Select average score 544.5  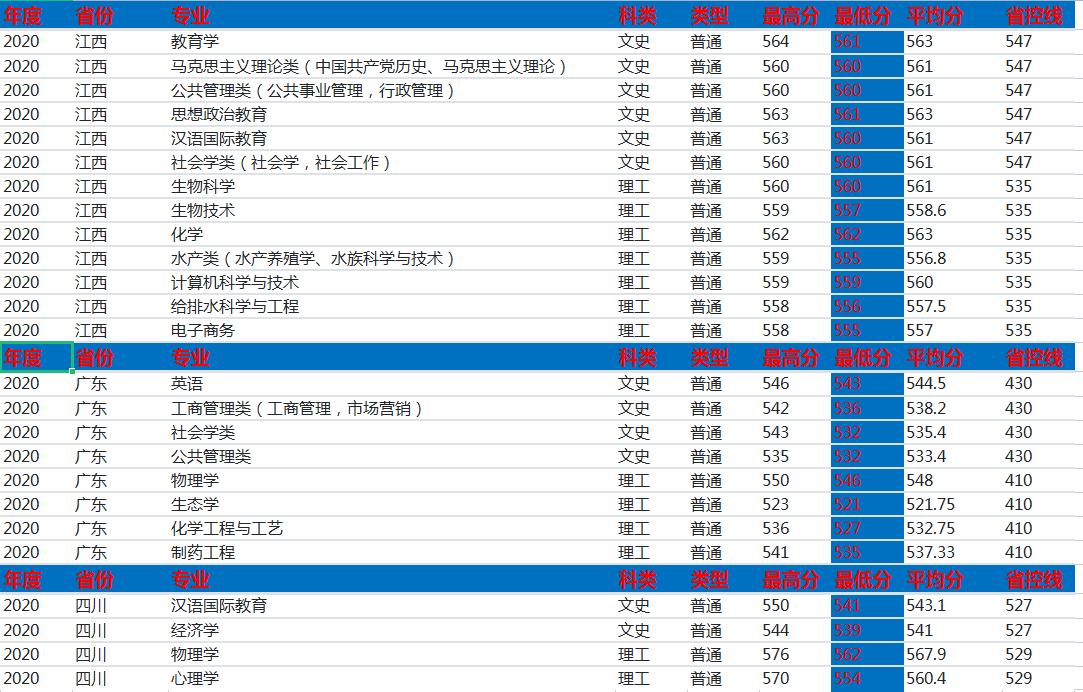pyautogui.click(x=926, y=383)
